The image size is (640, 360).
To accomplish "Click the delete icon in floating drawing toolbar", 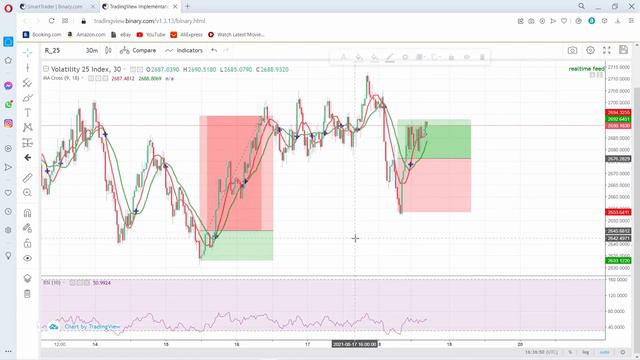I will click(x=482, y=58).
